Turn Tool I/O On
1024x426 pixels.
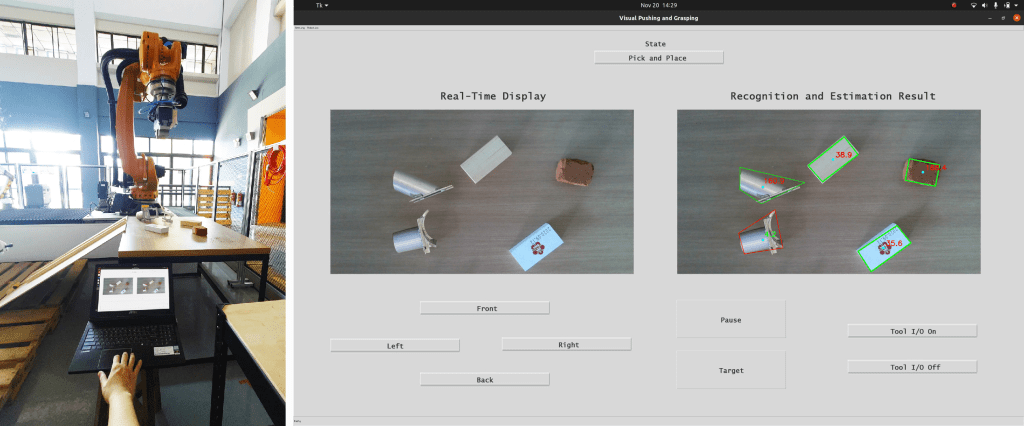click(x=912, y=331)
